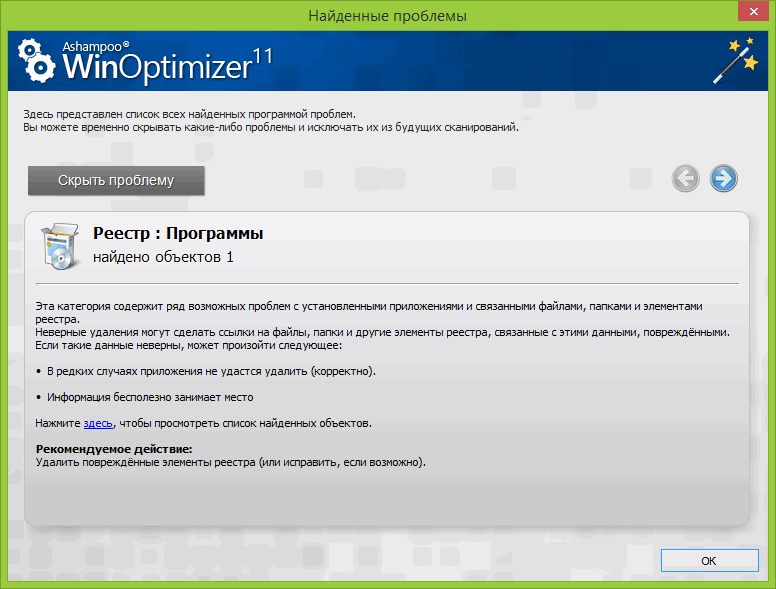Screen dimensions: 776x589
Task: Click the Ashampoo gears logo icon
Action: (34, 60)
